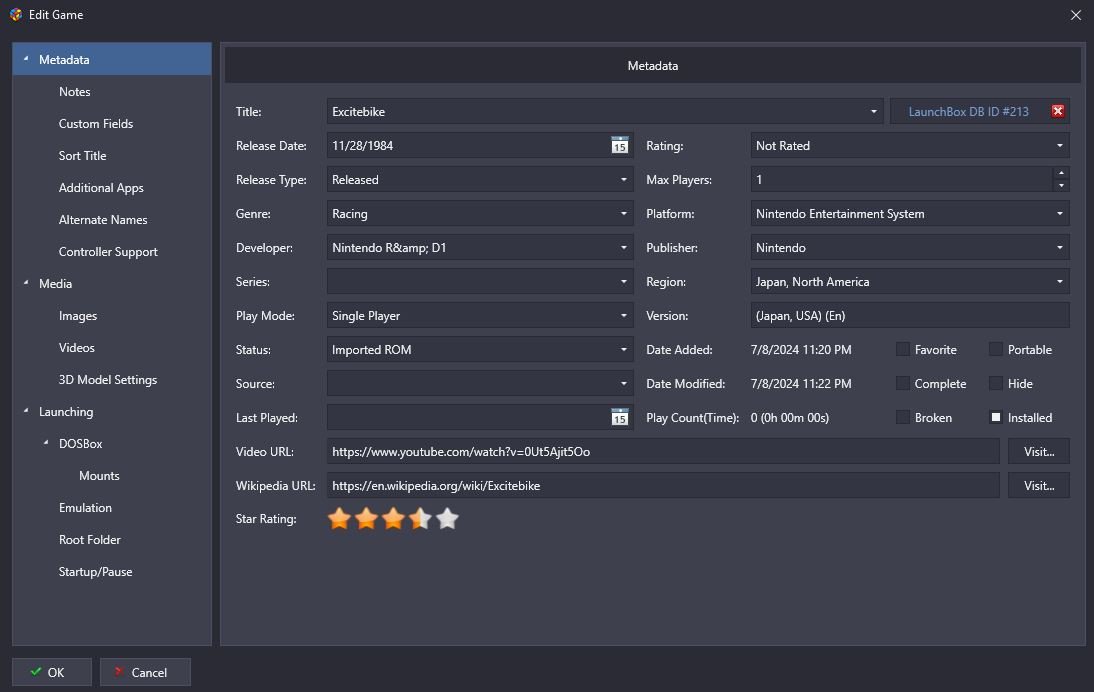1094x692 pixels.
Task: Collapse the Media tree section arrow
Action: coord(26,283)
